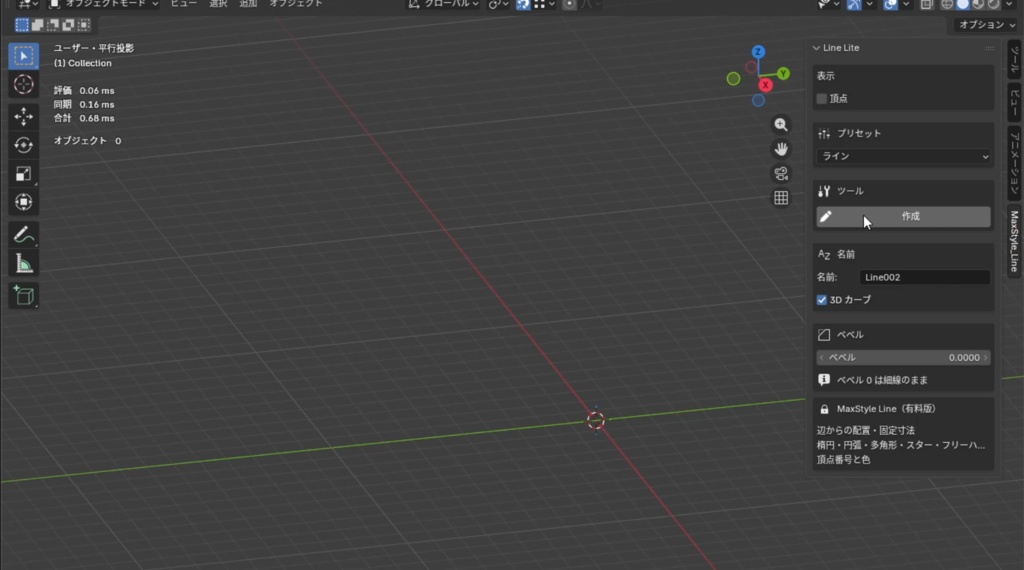Select wireframe viewport shading
This screenshot has height=570, width=1024.
(947, 4)
